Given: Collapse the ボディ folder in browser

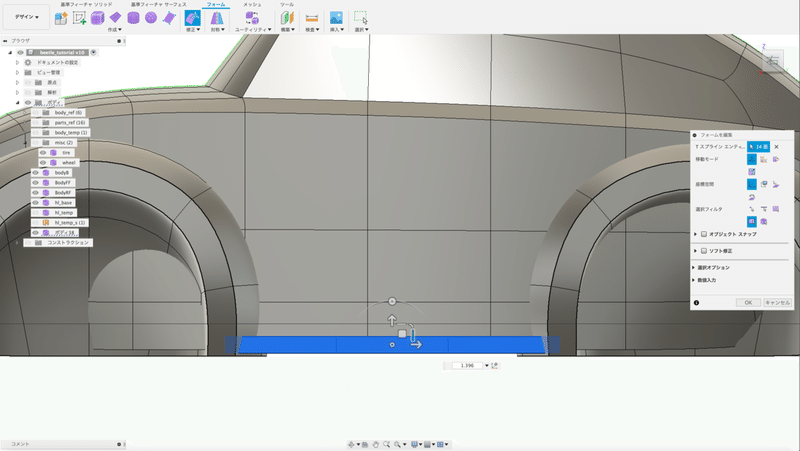Looking at the screenshot, I should coord(17,103).
